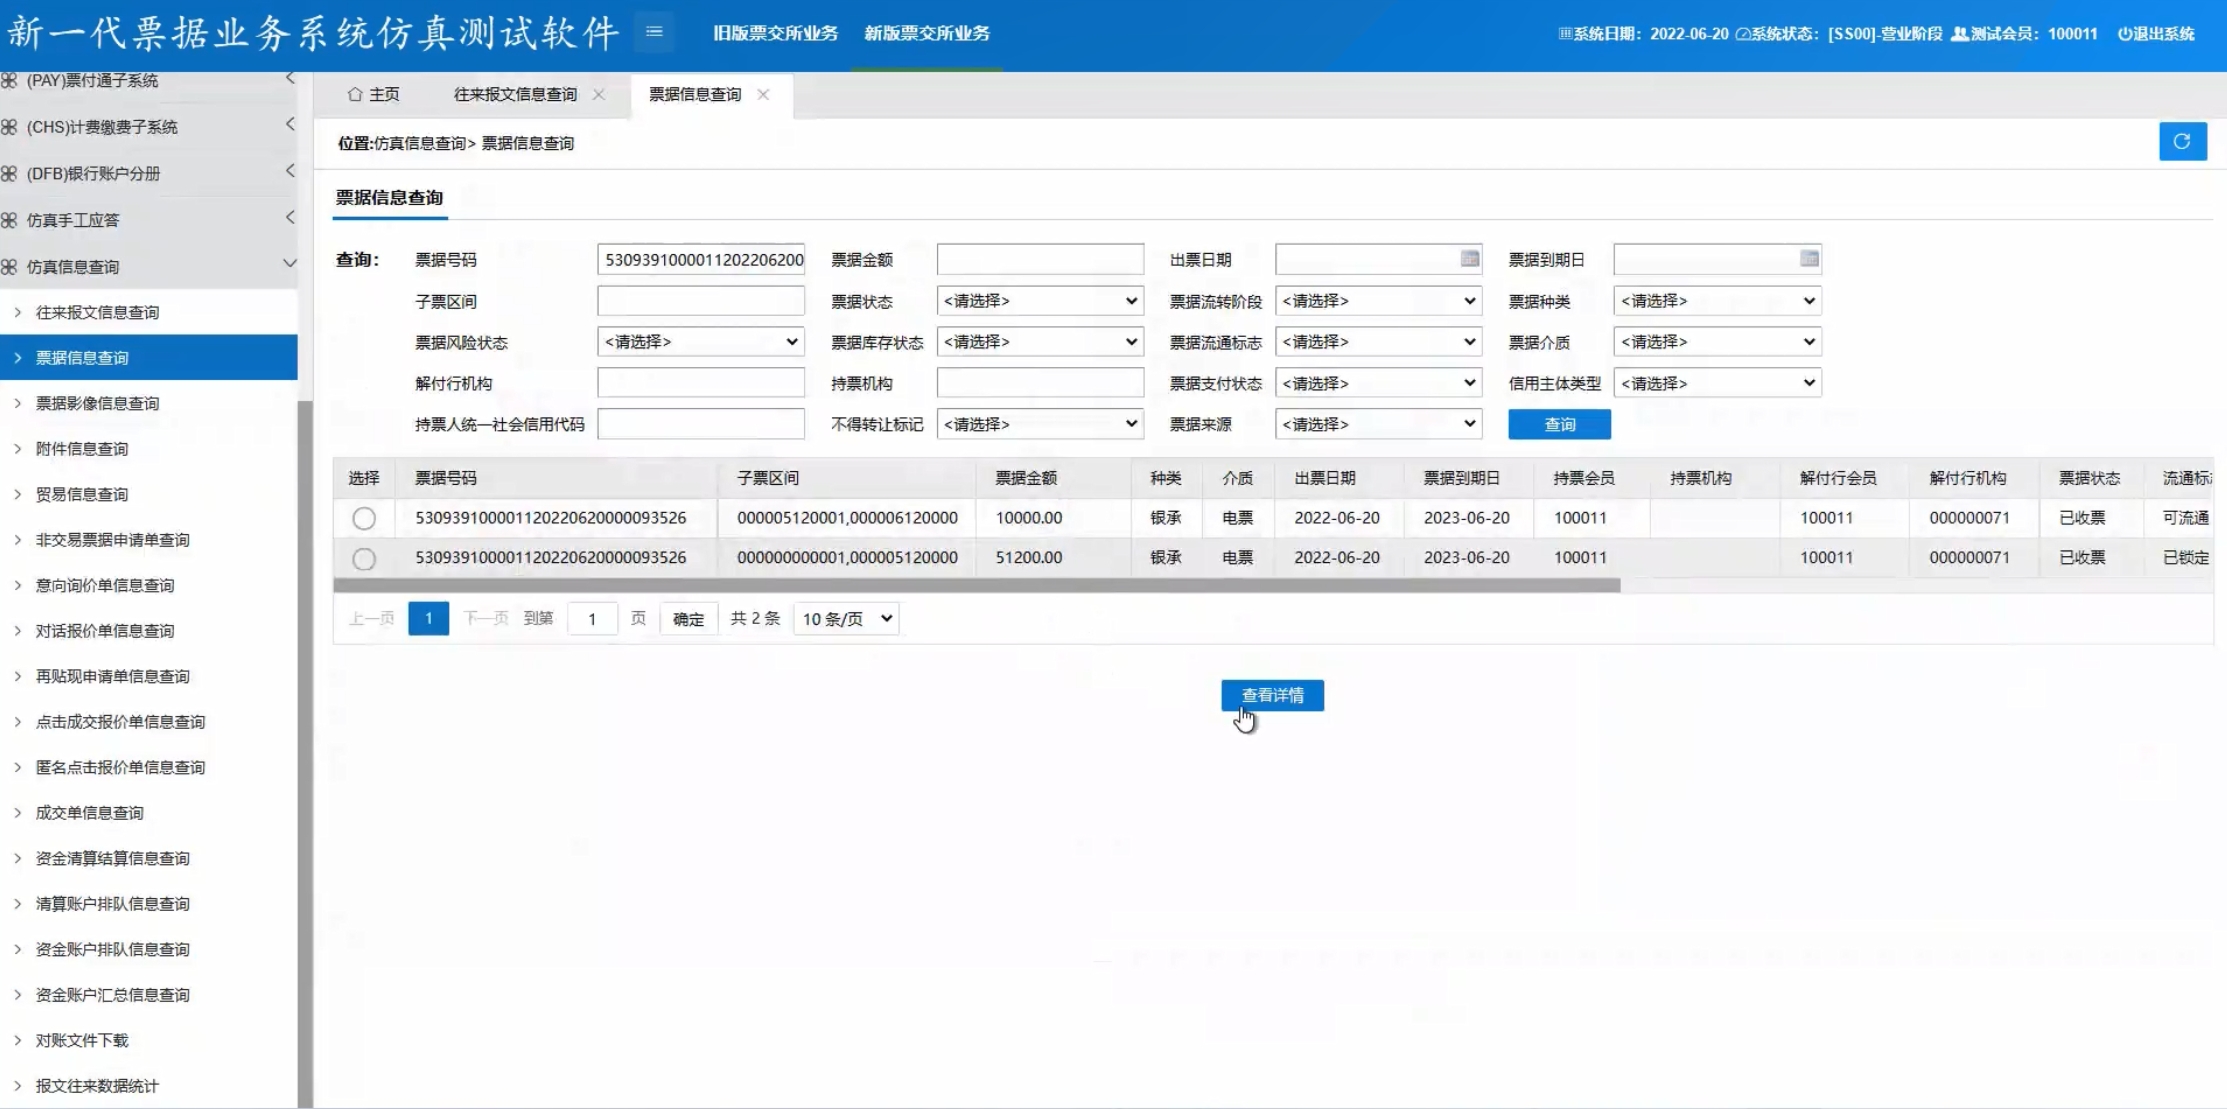Click the (PAY)票付通子系统 menu icon
2227x1109 pixels.
coord(9,80)
